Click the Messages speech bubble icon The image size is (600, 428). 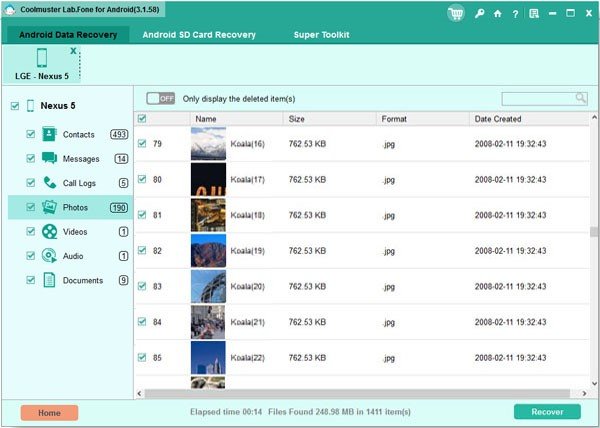click(49, 158)
